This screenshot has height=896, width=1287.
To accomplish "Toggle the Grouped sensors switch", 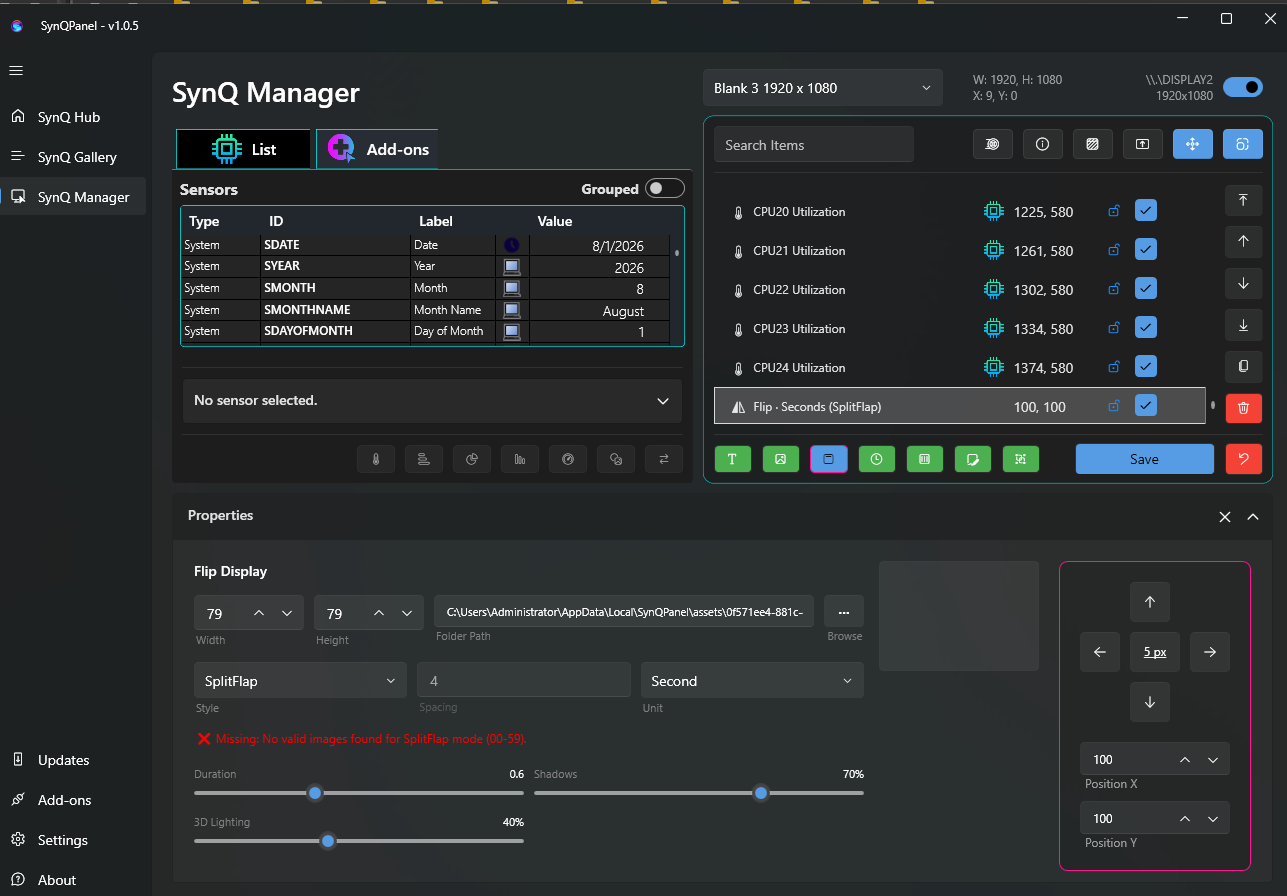I will (x=665, y=188).
